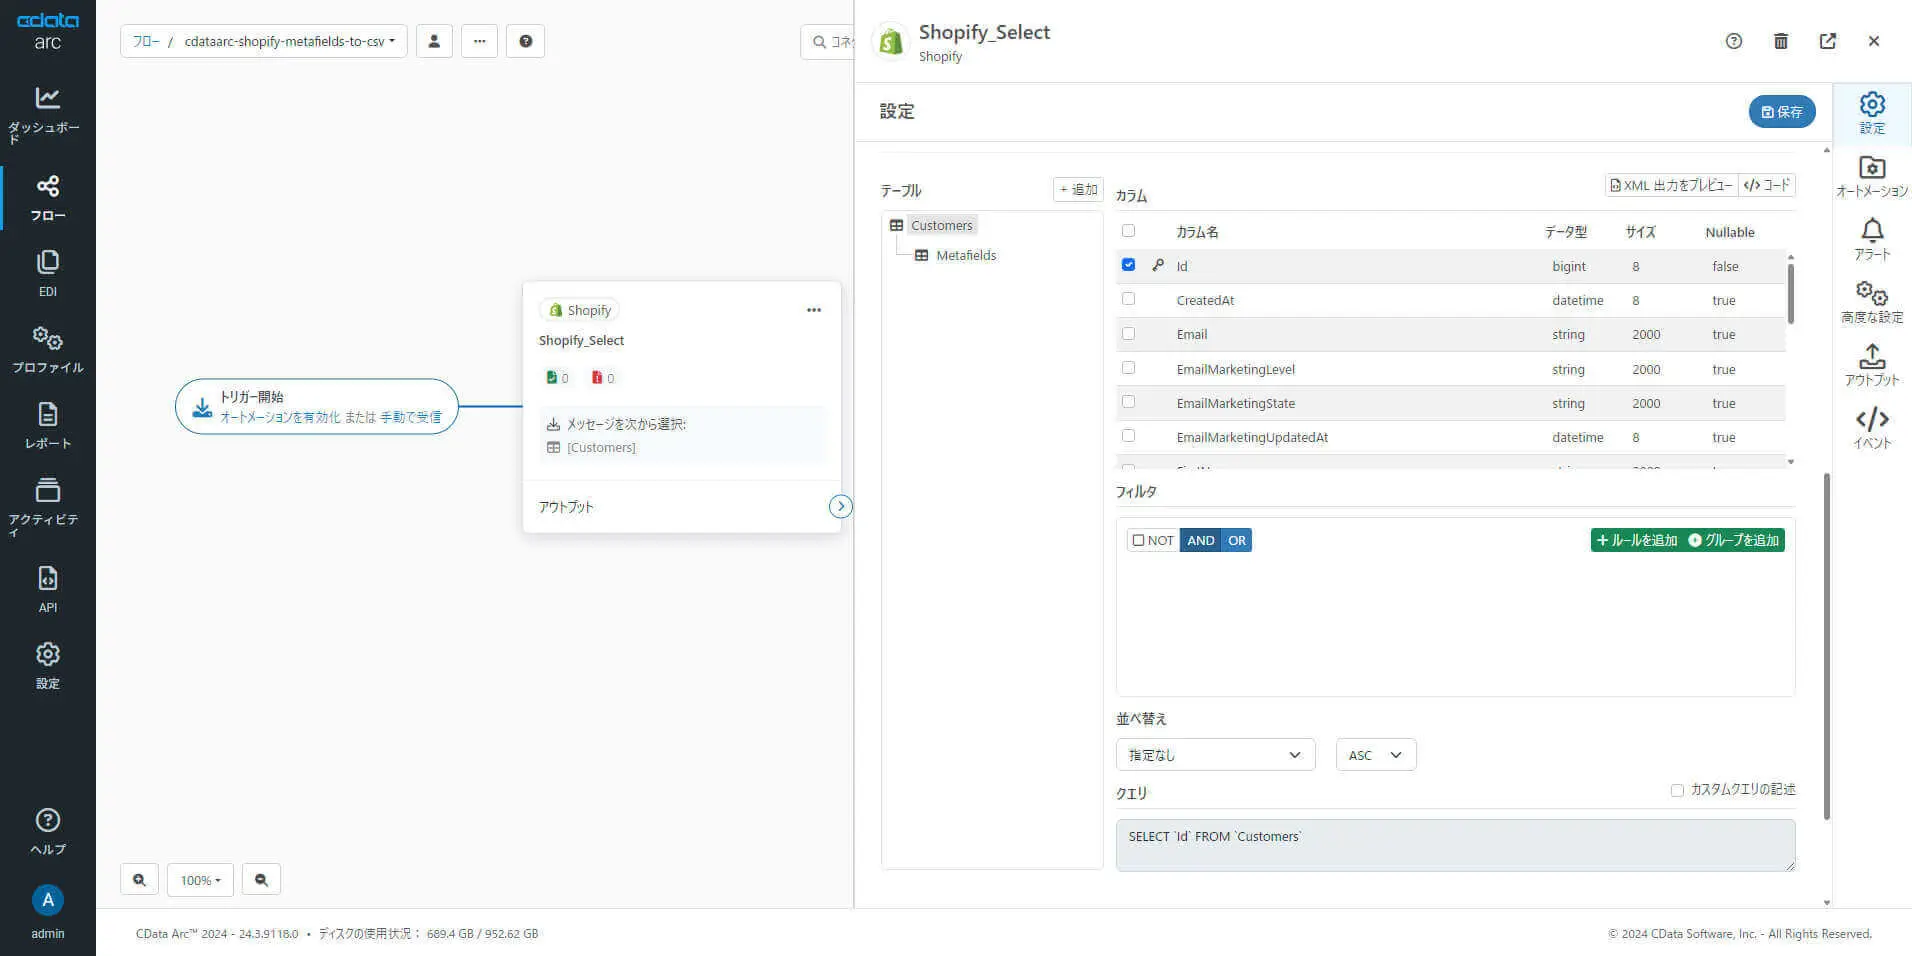The height and width of the screenshot is (956, 1912).
Task: Open the sort column dropdown
Action: [x=1215, y=755]
